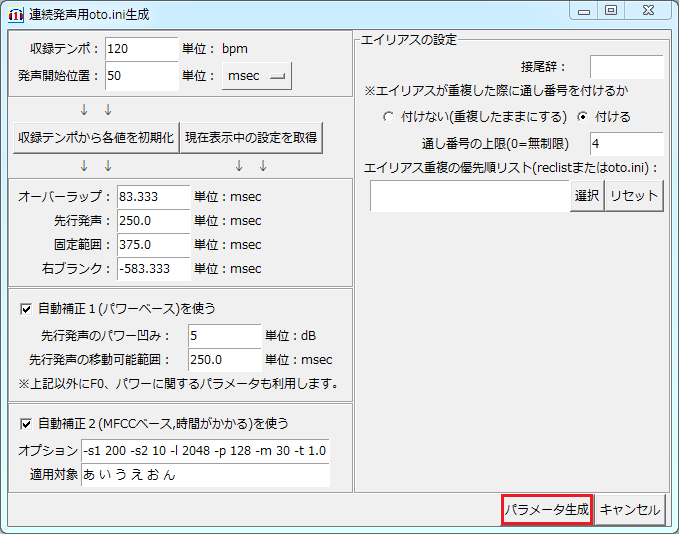Viewport: 679px width, 534px height.
Task: Toggle 自動補正2(MFCCベース) checkbox
Action: click(26, 424)
